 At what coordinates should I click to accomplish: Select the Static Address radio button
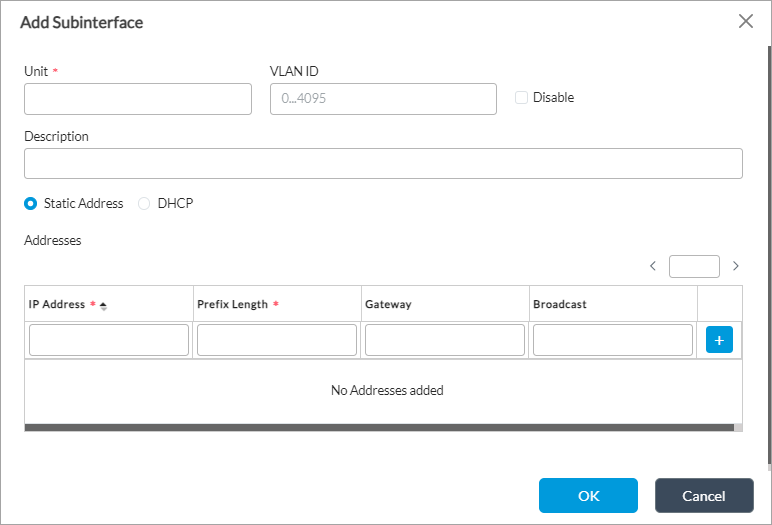(x=31, y=203)
